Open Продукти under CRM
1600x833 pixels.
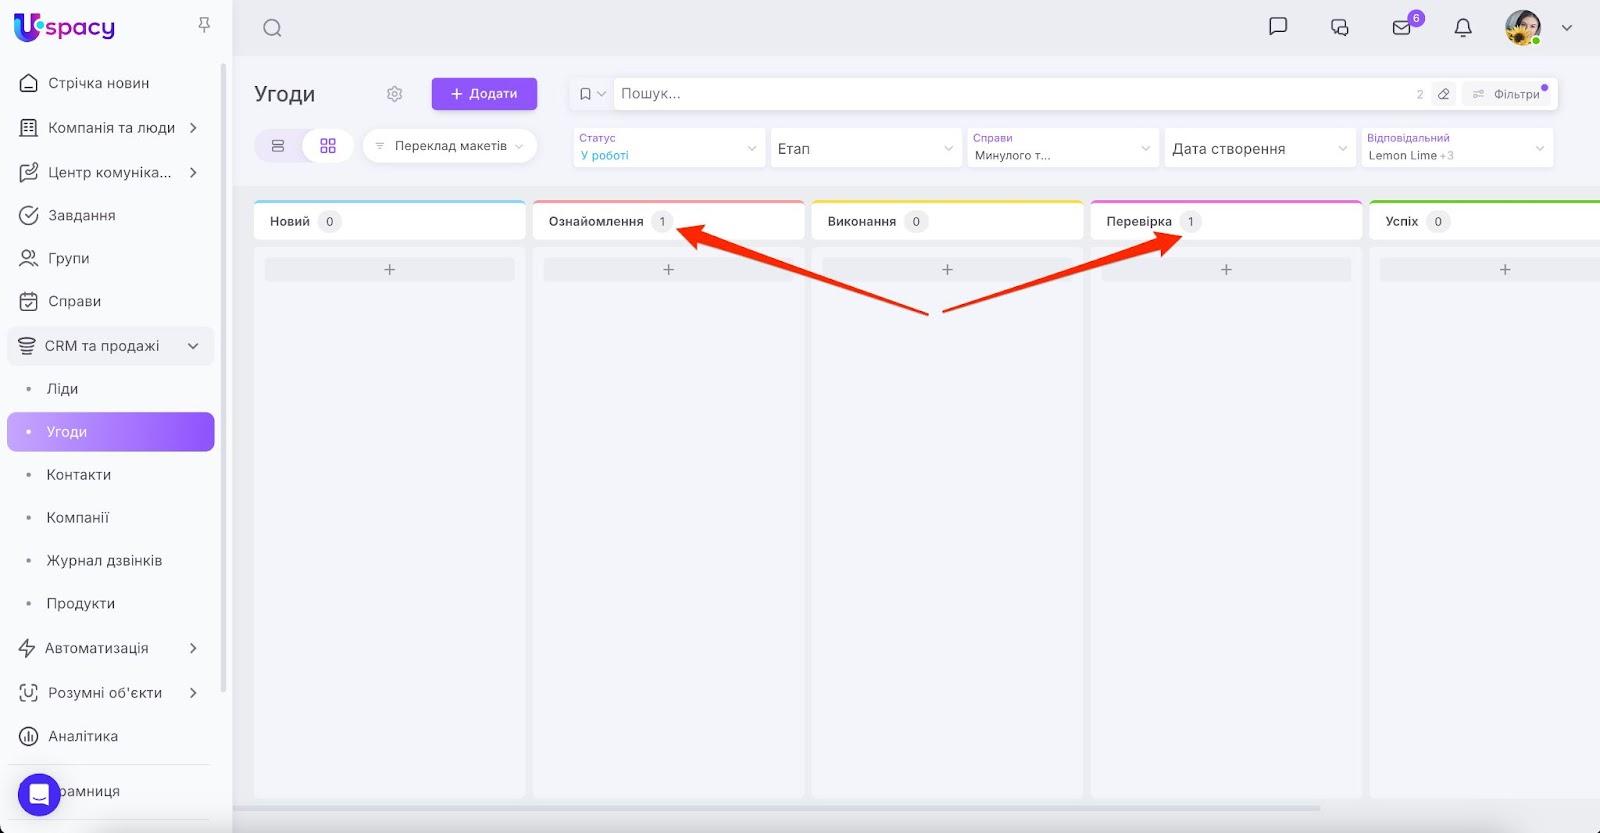coord(80,604)
